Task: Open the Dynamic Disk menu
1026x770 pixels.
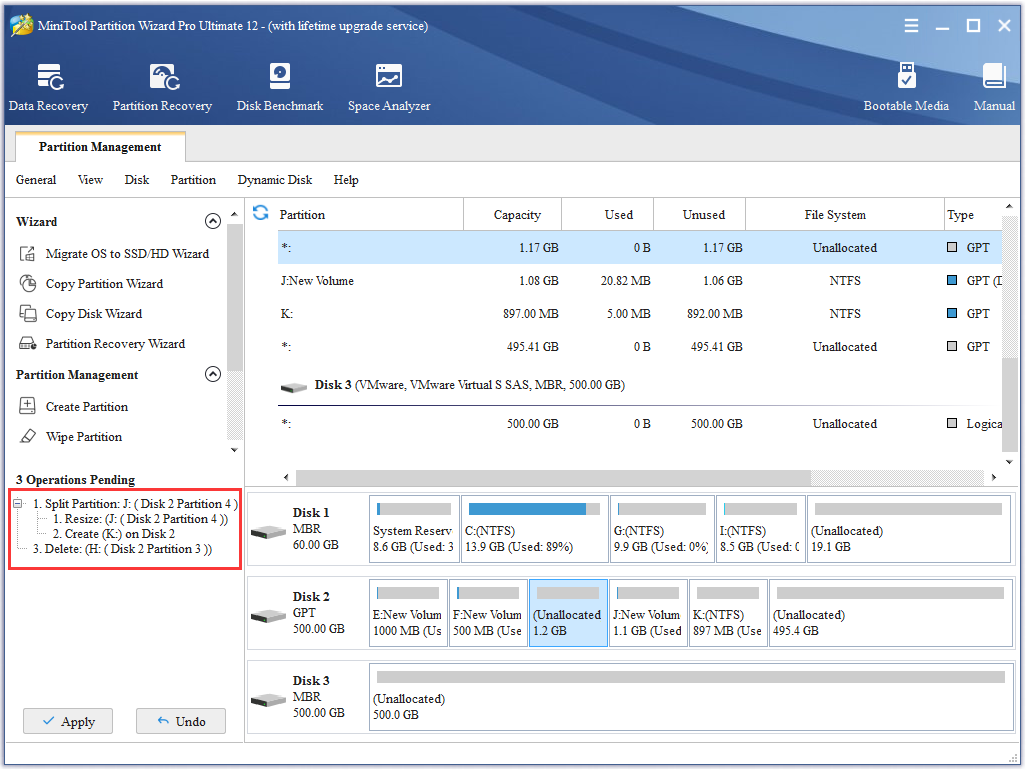Action: (x=275, y=180)
